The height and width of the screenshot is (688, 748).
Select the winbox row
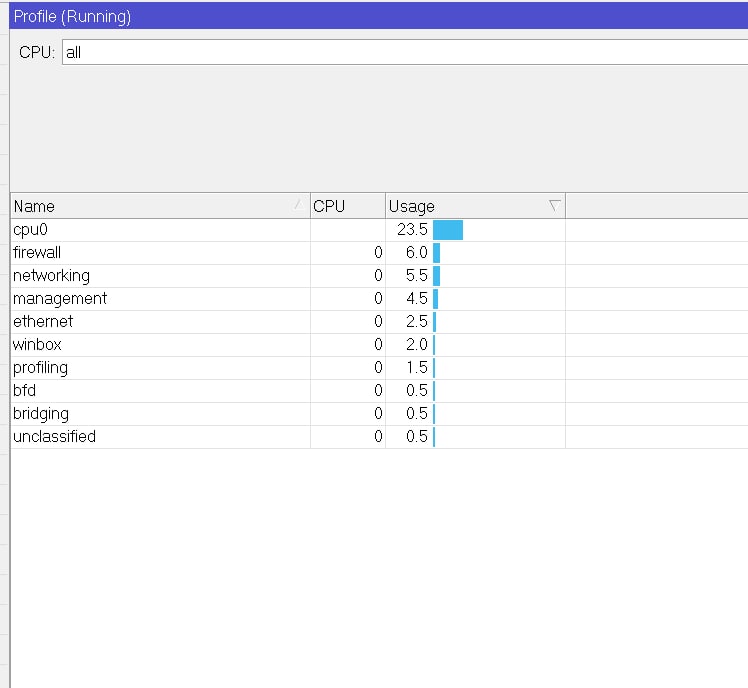(x=379, y=345)
